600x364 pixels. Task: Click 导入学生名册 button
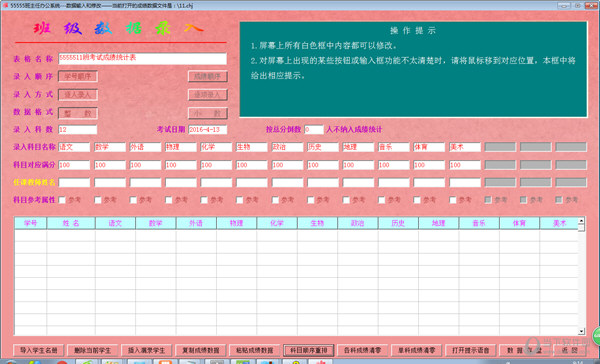pos(38,350)
